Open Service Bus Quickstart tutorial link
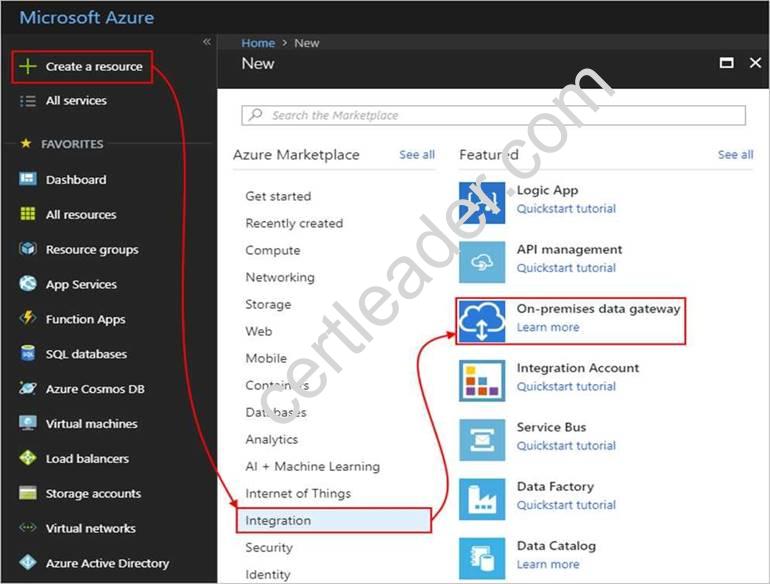The width and height of the screenshot is (770, 584). coord(566,446)
